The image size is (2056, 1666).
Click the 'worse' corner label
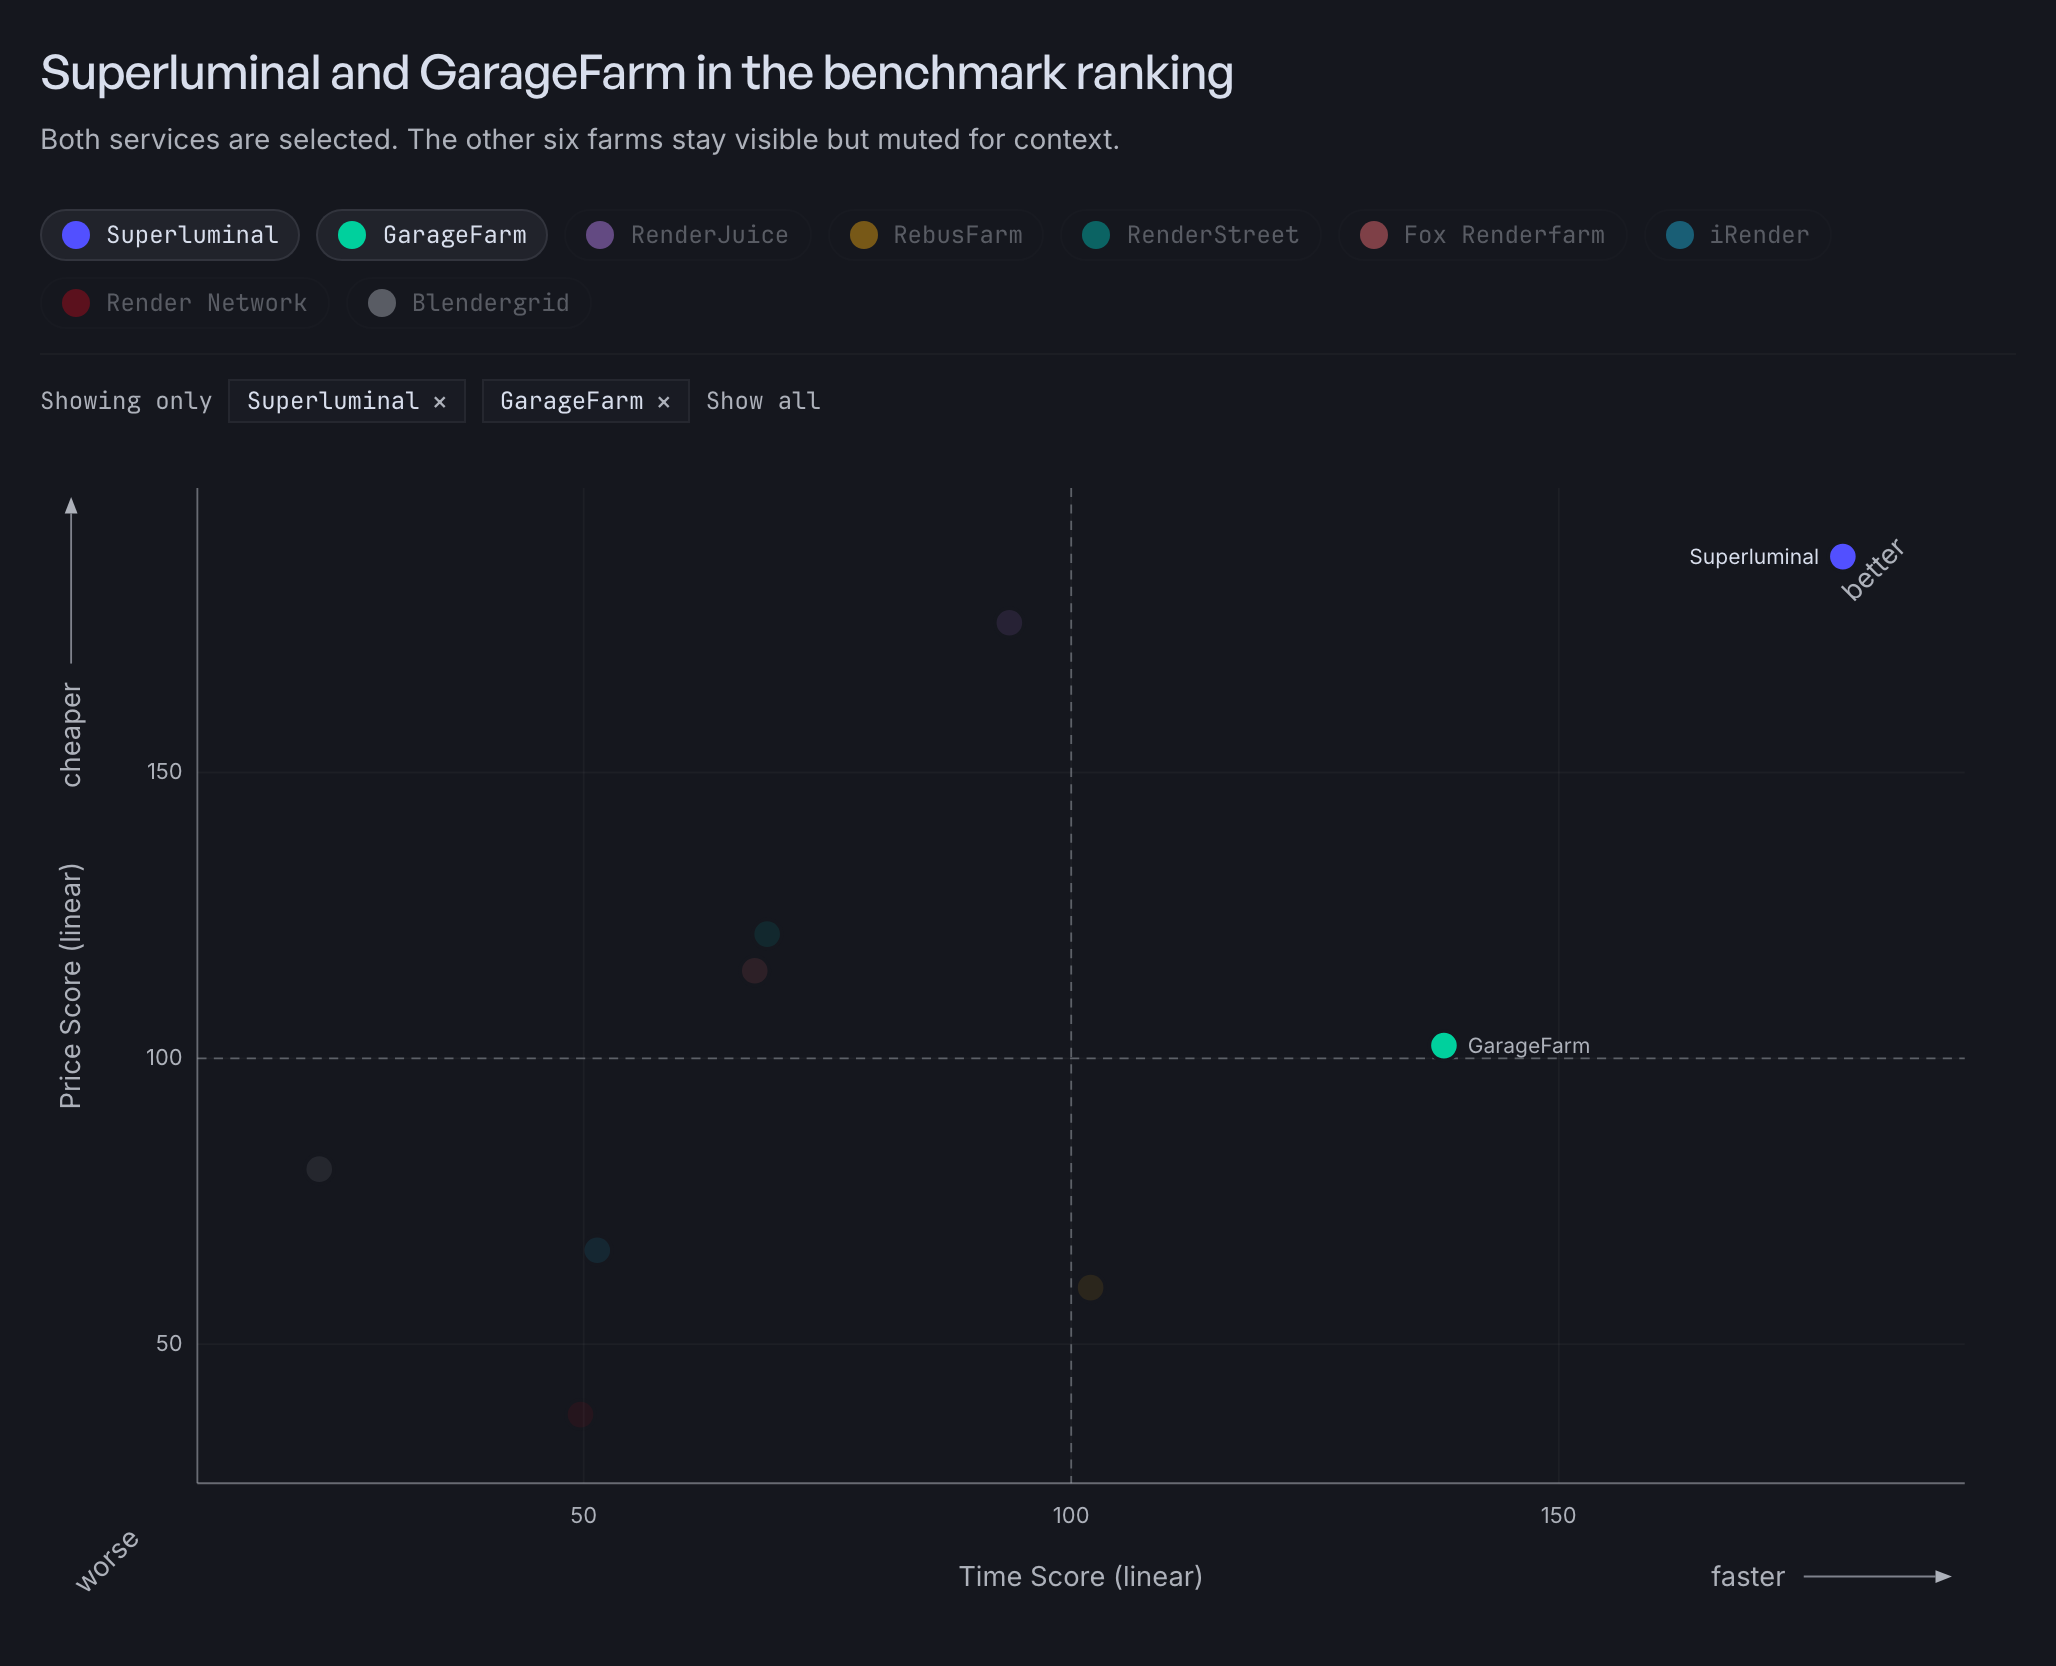pyautogui.click(x=107, y=1560)
